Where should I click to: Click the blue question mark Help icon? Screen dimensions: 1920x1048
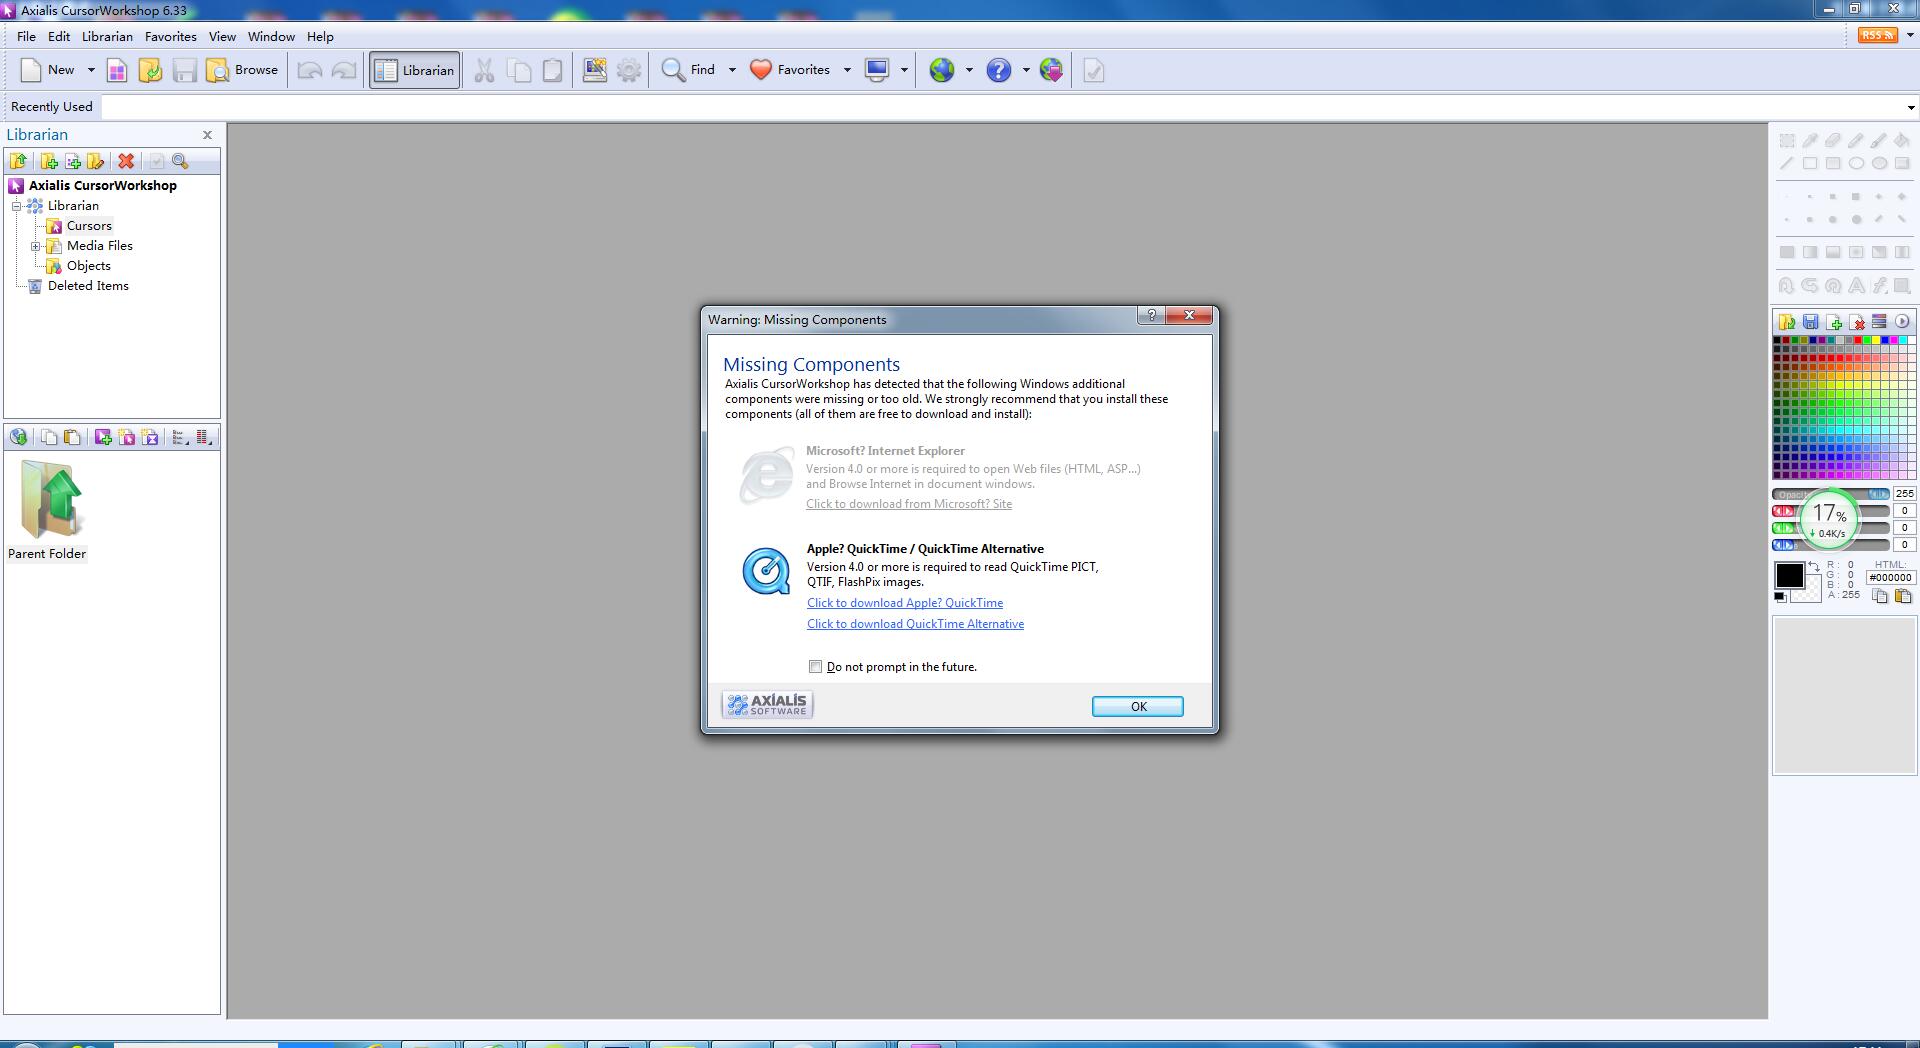tap(999, 70)
